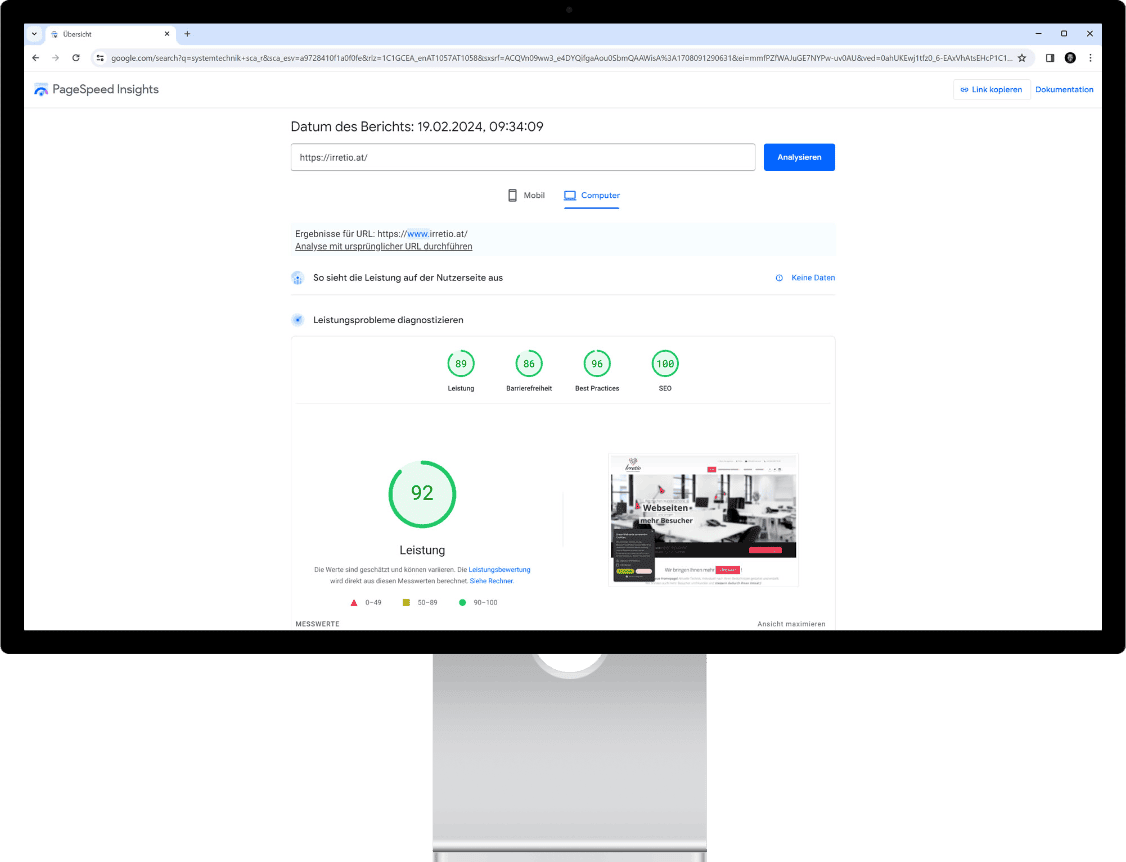Viewport: 1126px width, 862px height.
Task: Open a new tab with plus button
Action: pos(187,34)
